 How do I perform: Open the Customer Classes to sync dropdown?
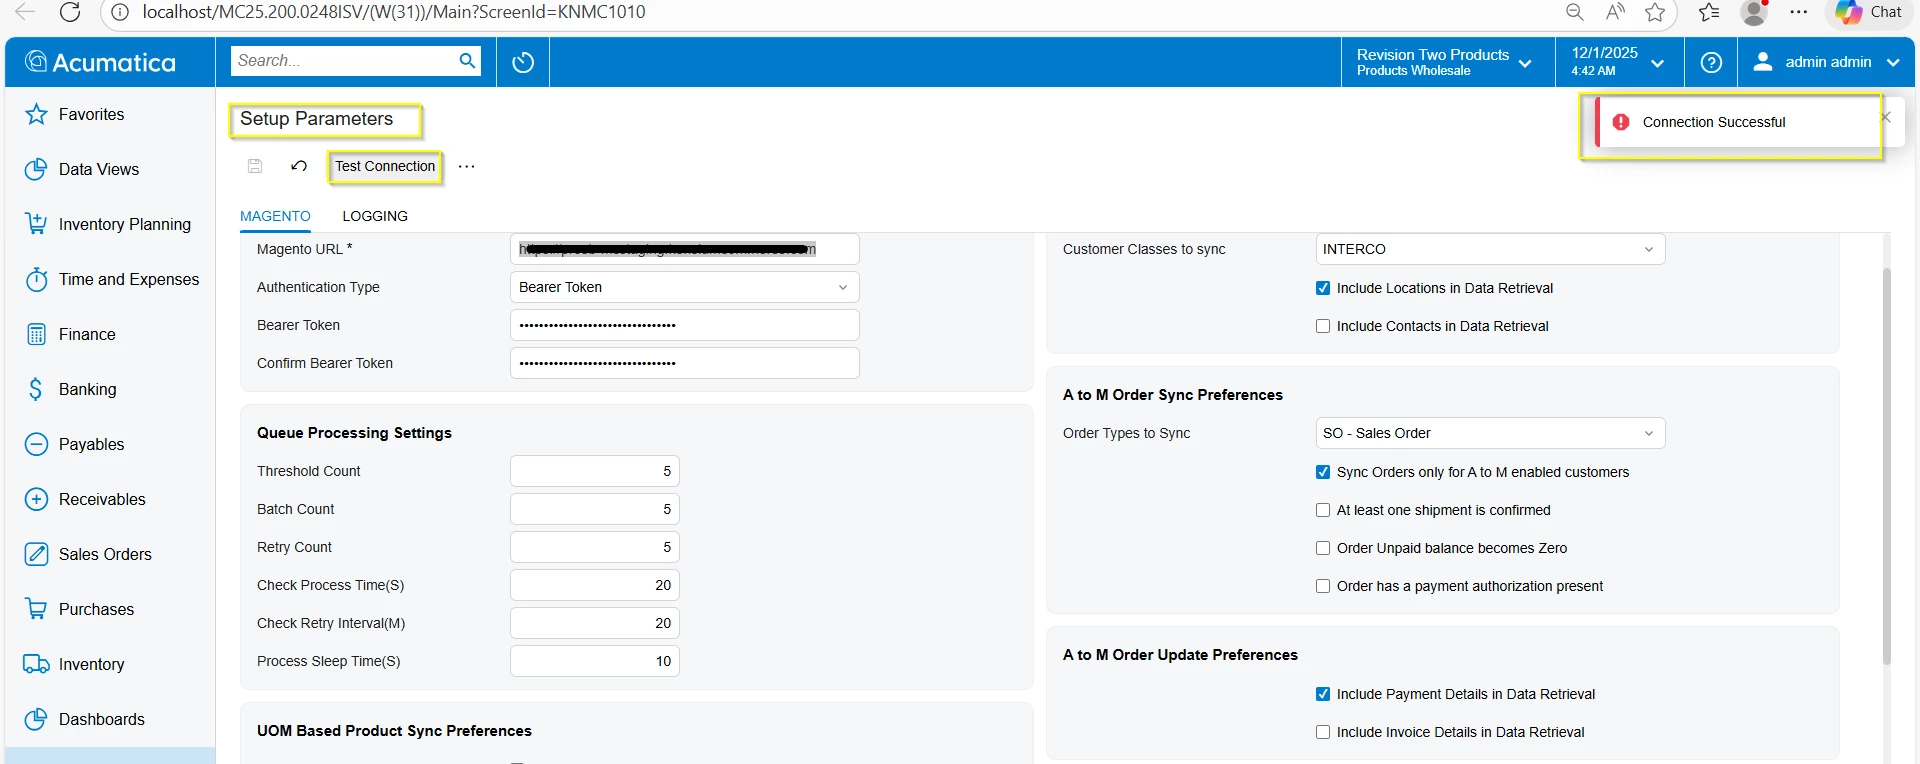[1491, 249]
